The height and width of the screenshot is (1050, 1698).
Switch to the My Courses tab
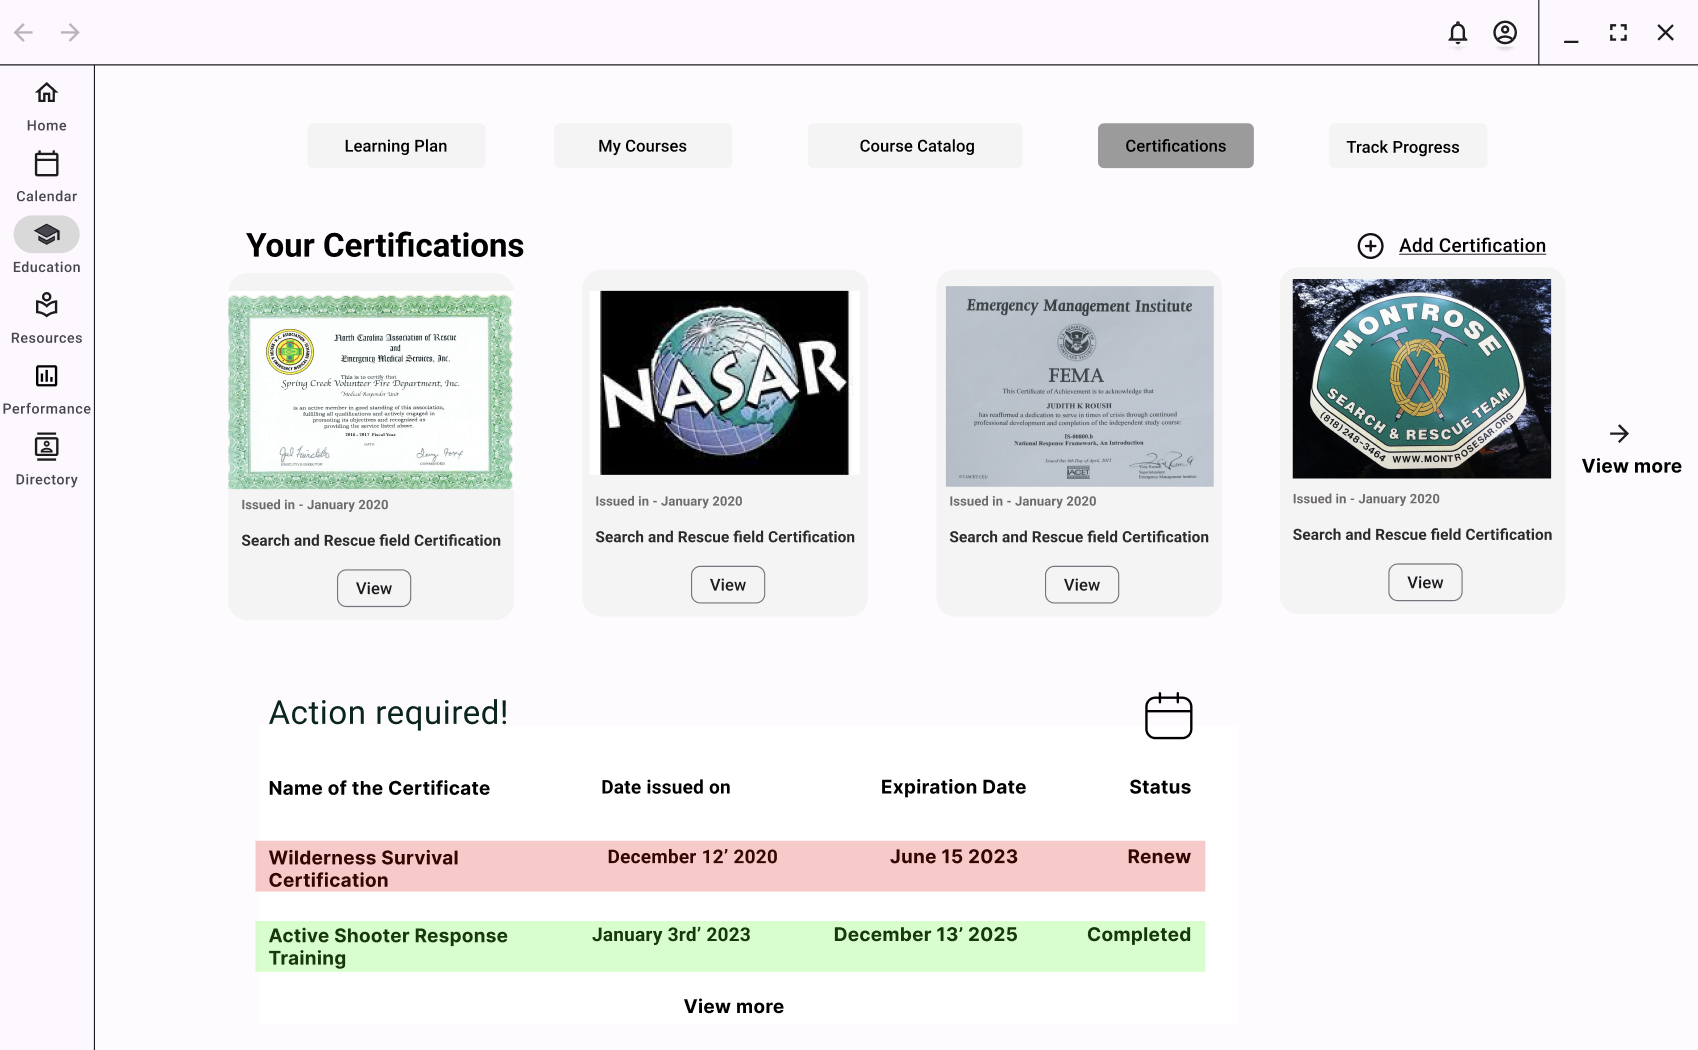click(x=643, y=146)
